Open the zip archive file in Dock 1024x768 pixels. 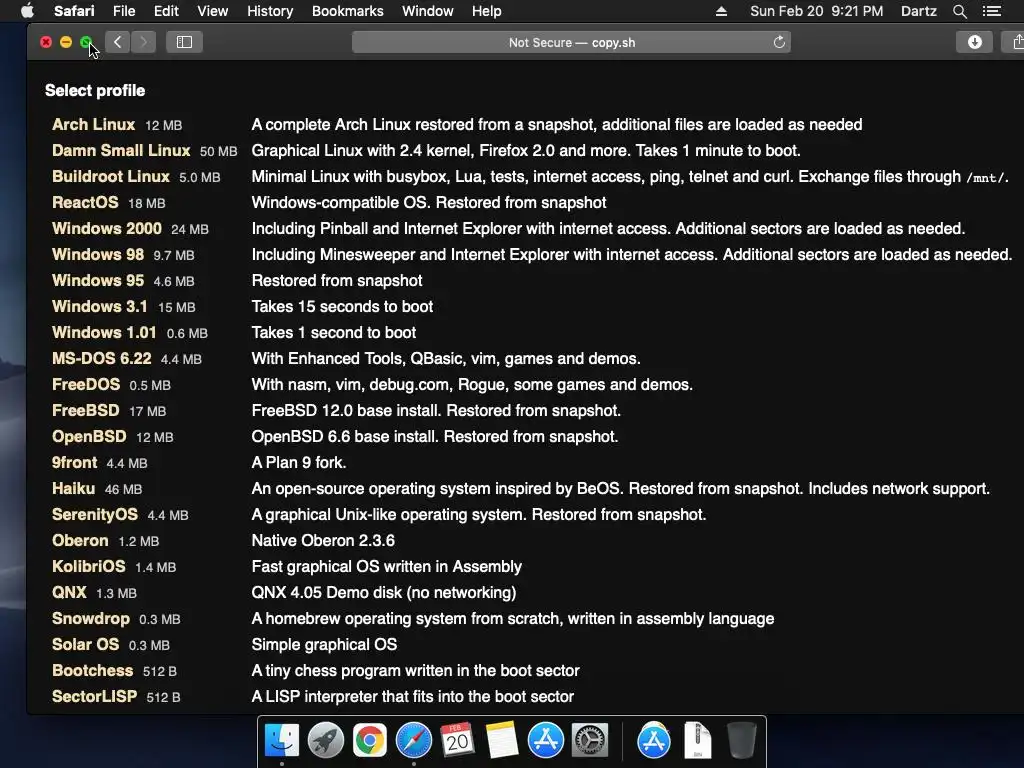coord(697,741)
